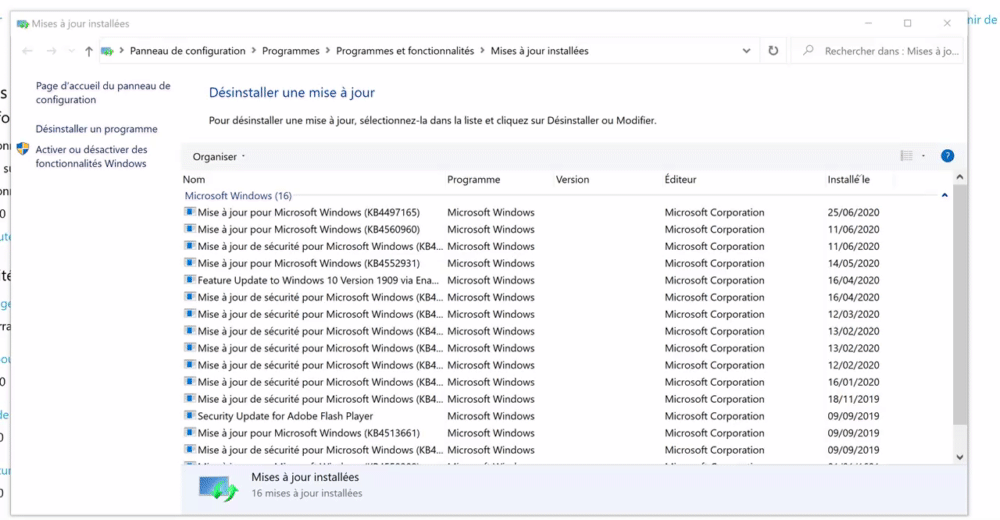Sort by the Version column header

(572, 180)
